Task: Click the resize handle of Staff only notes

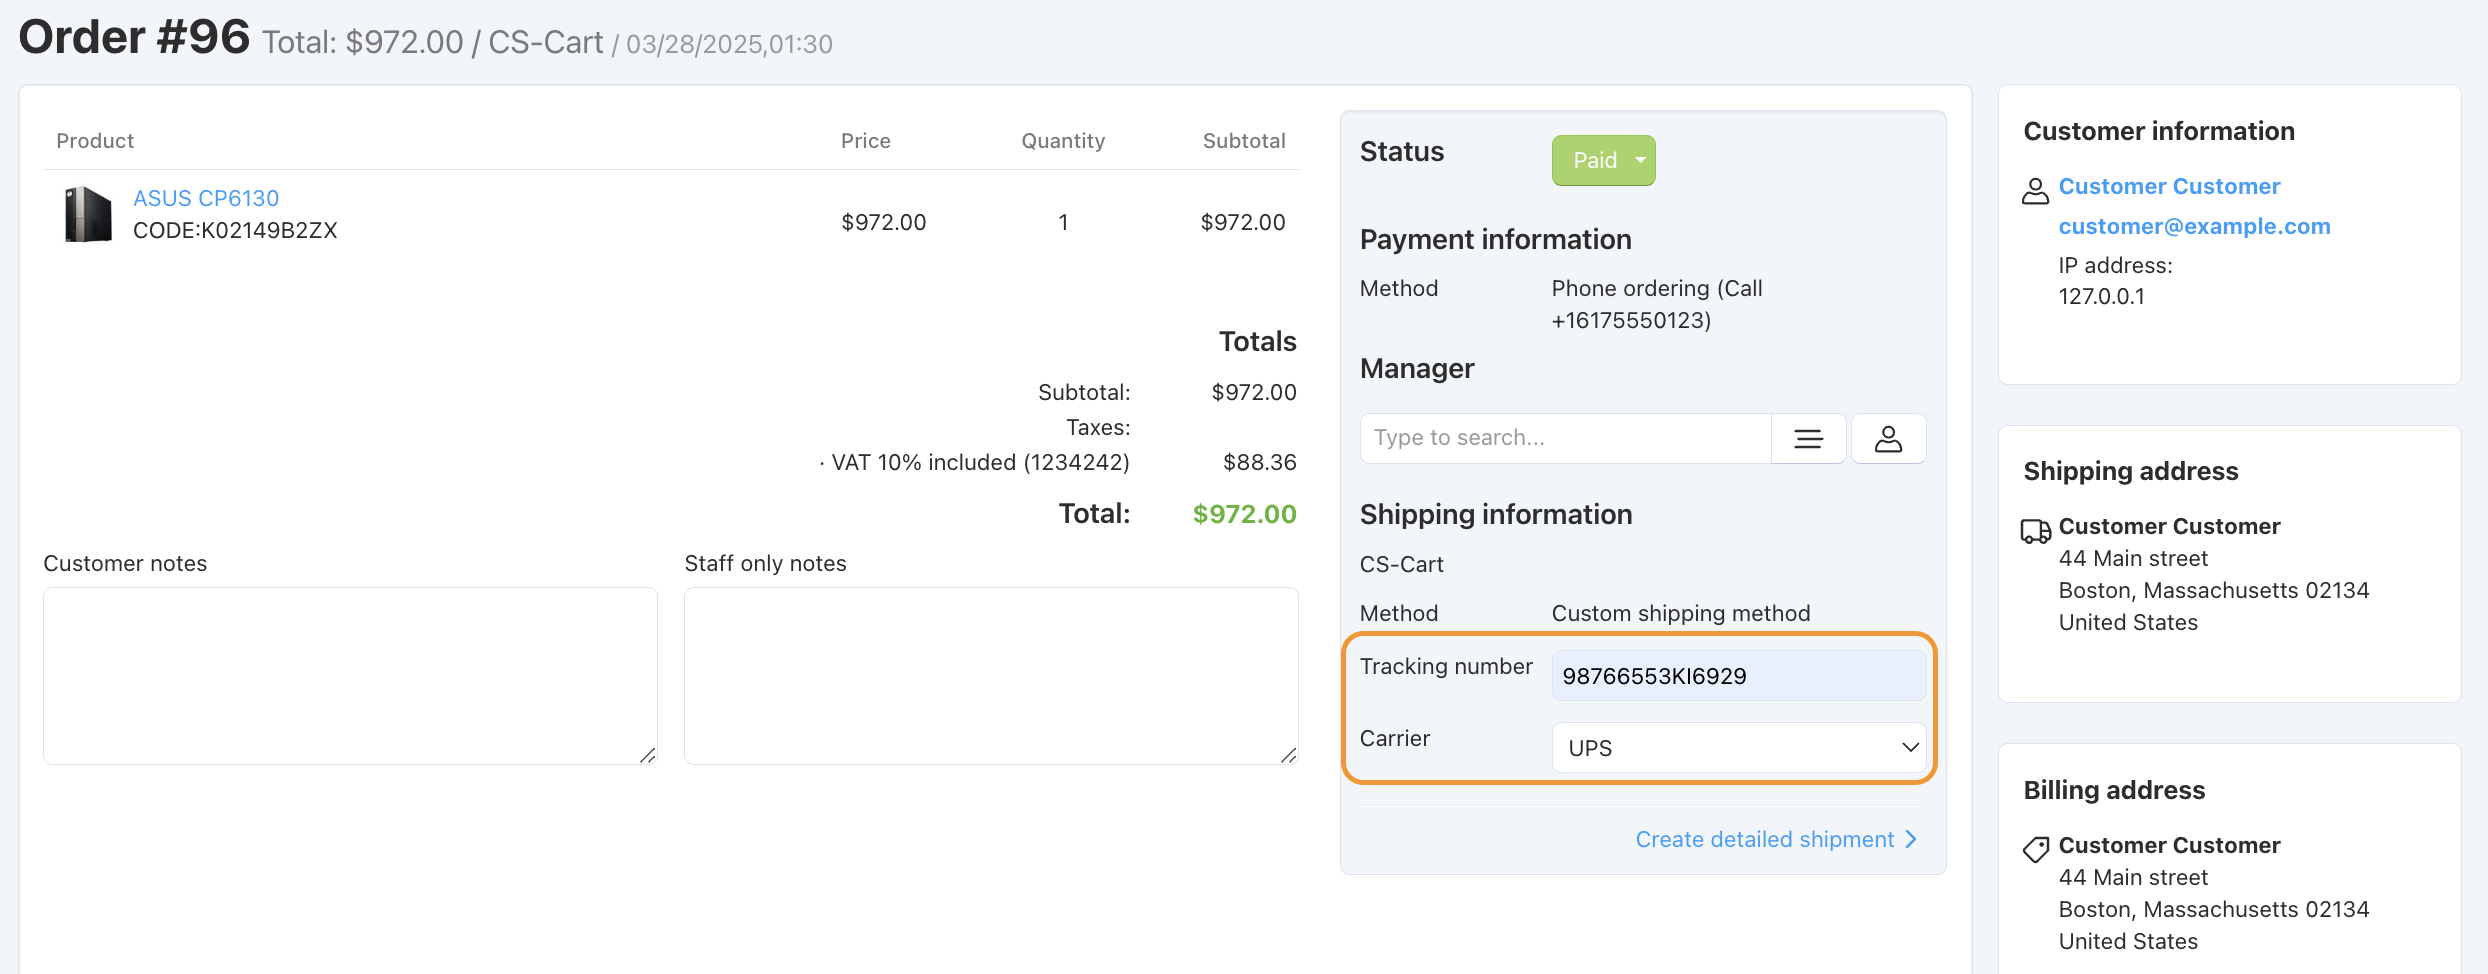Action: coord(1289,756)
